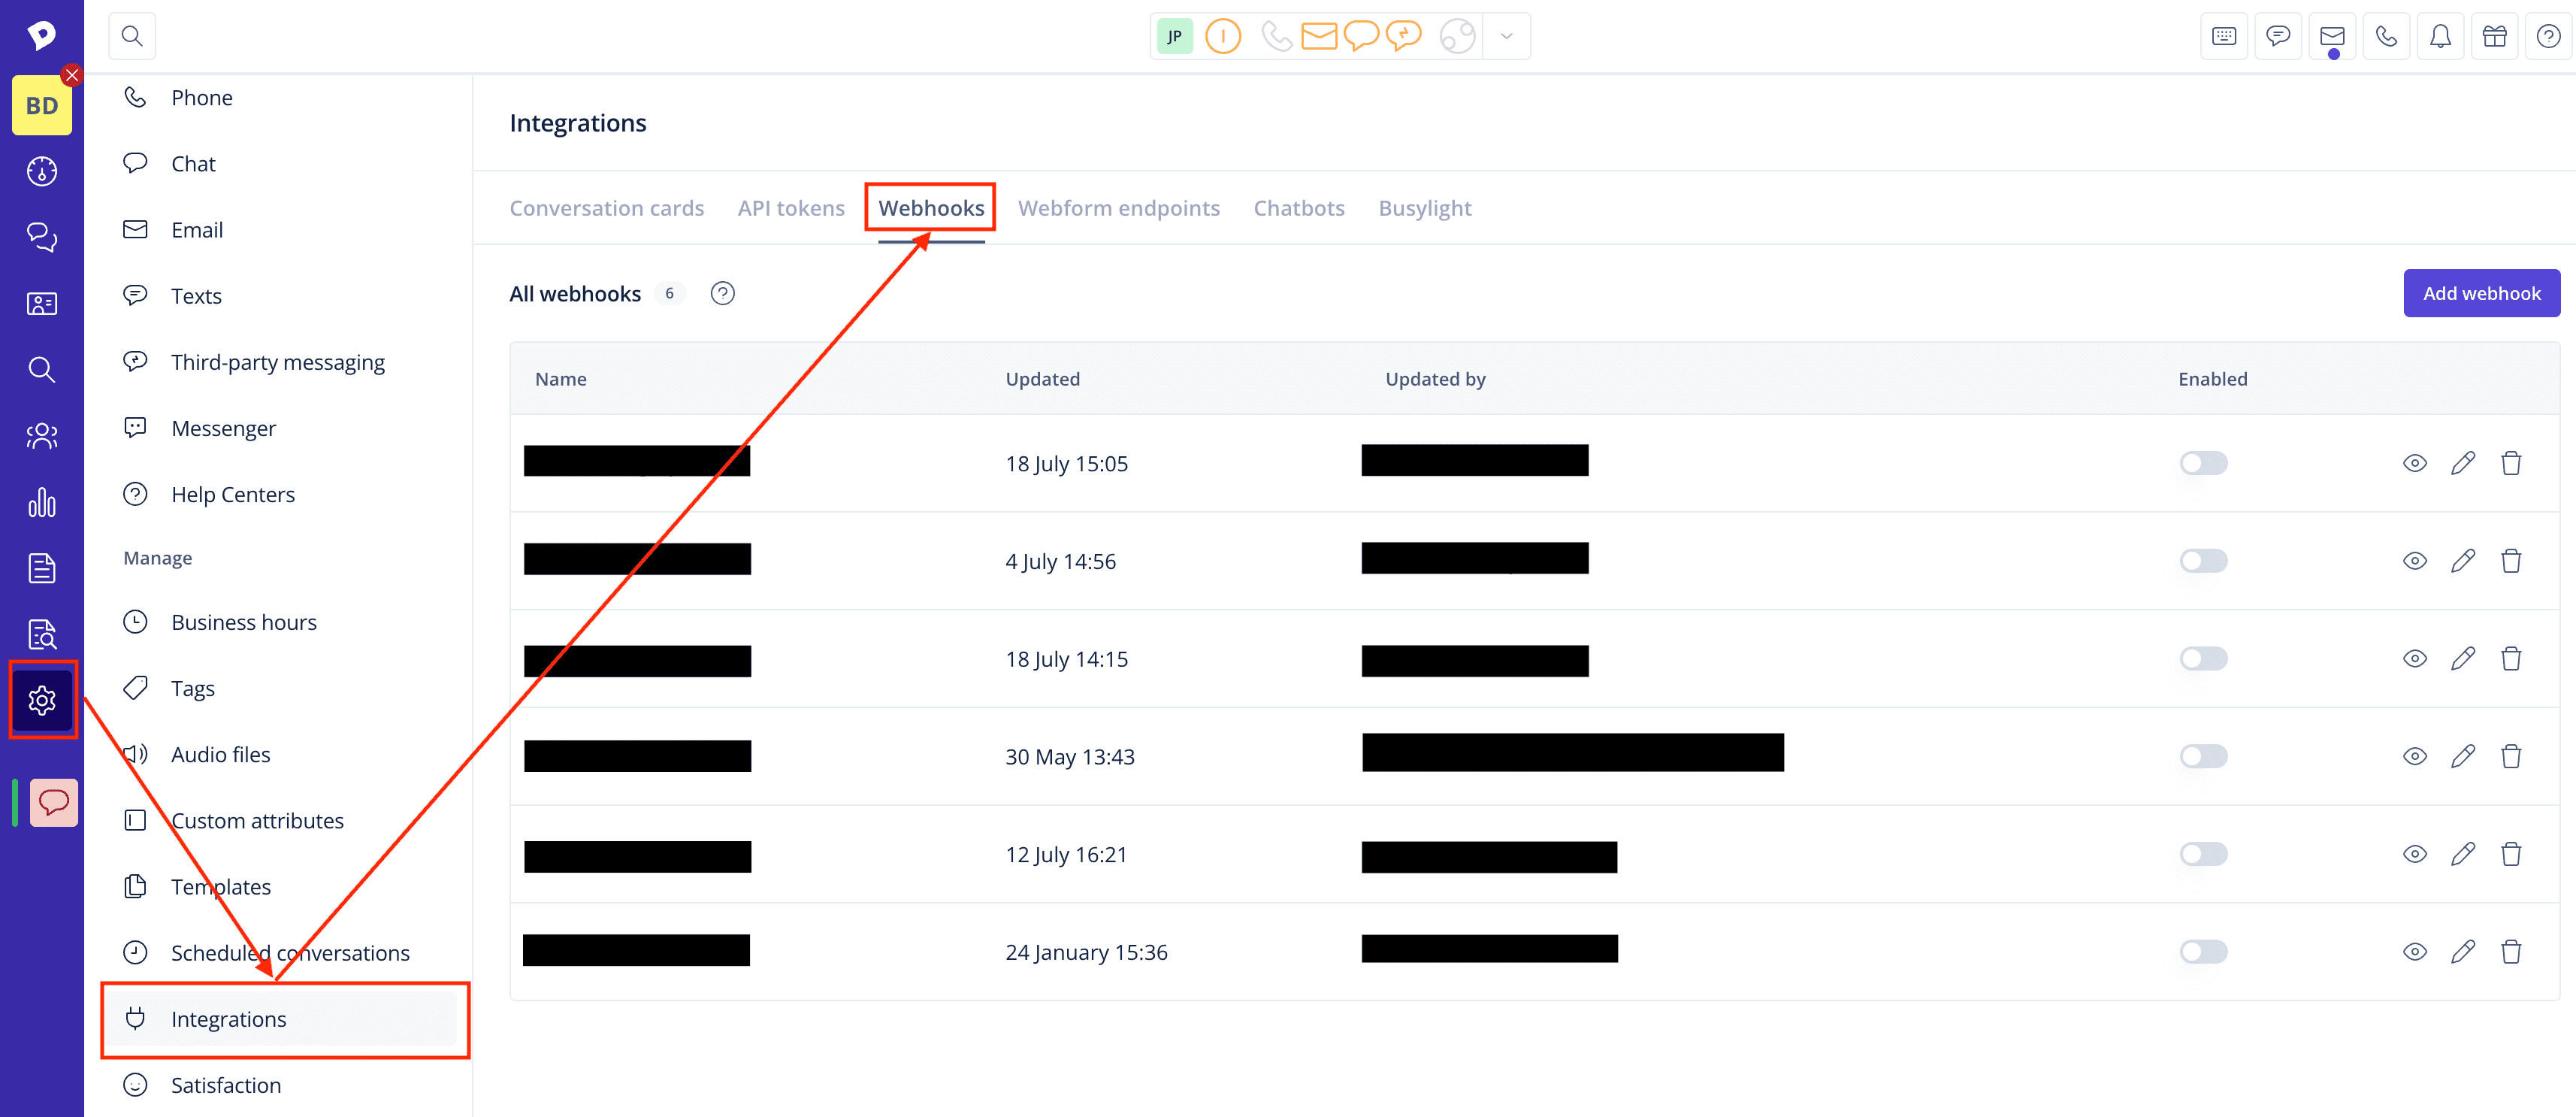The width and height of the screenshot is (2576, 1117).
Task: Select Satisfaction in the sidebar menu
Action: [225, 1085]
